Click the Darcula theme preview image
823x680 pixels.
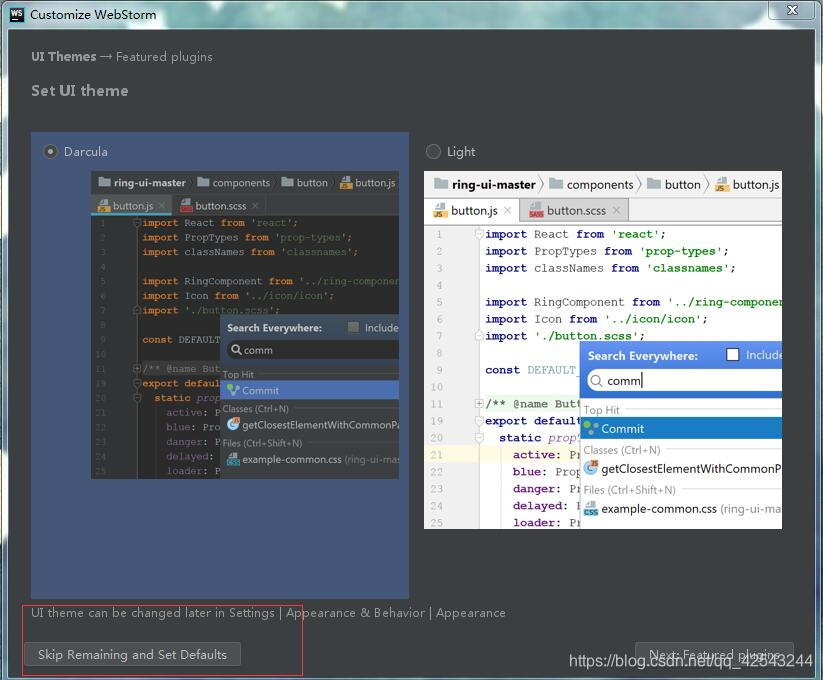tap(245, 325)
